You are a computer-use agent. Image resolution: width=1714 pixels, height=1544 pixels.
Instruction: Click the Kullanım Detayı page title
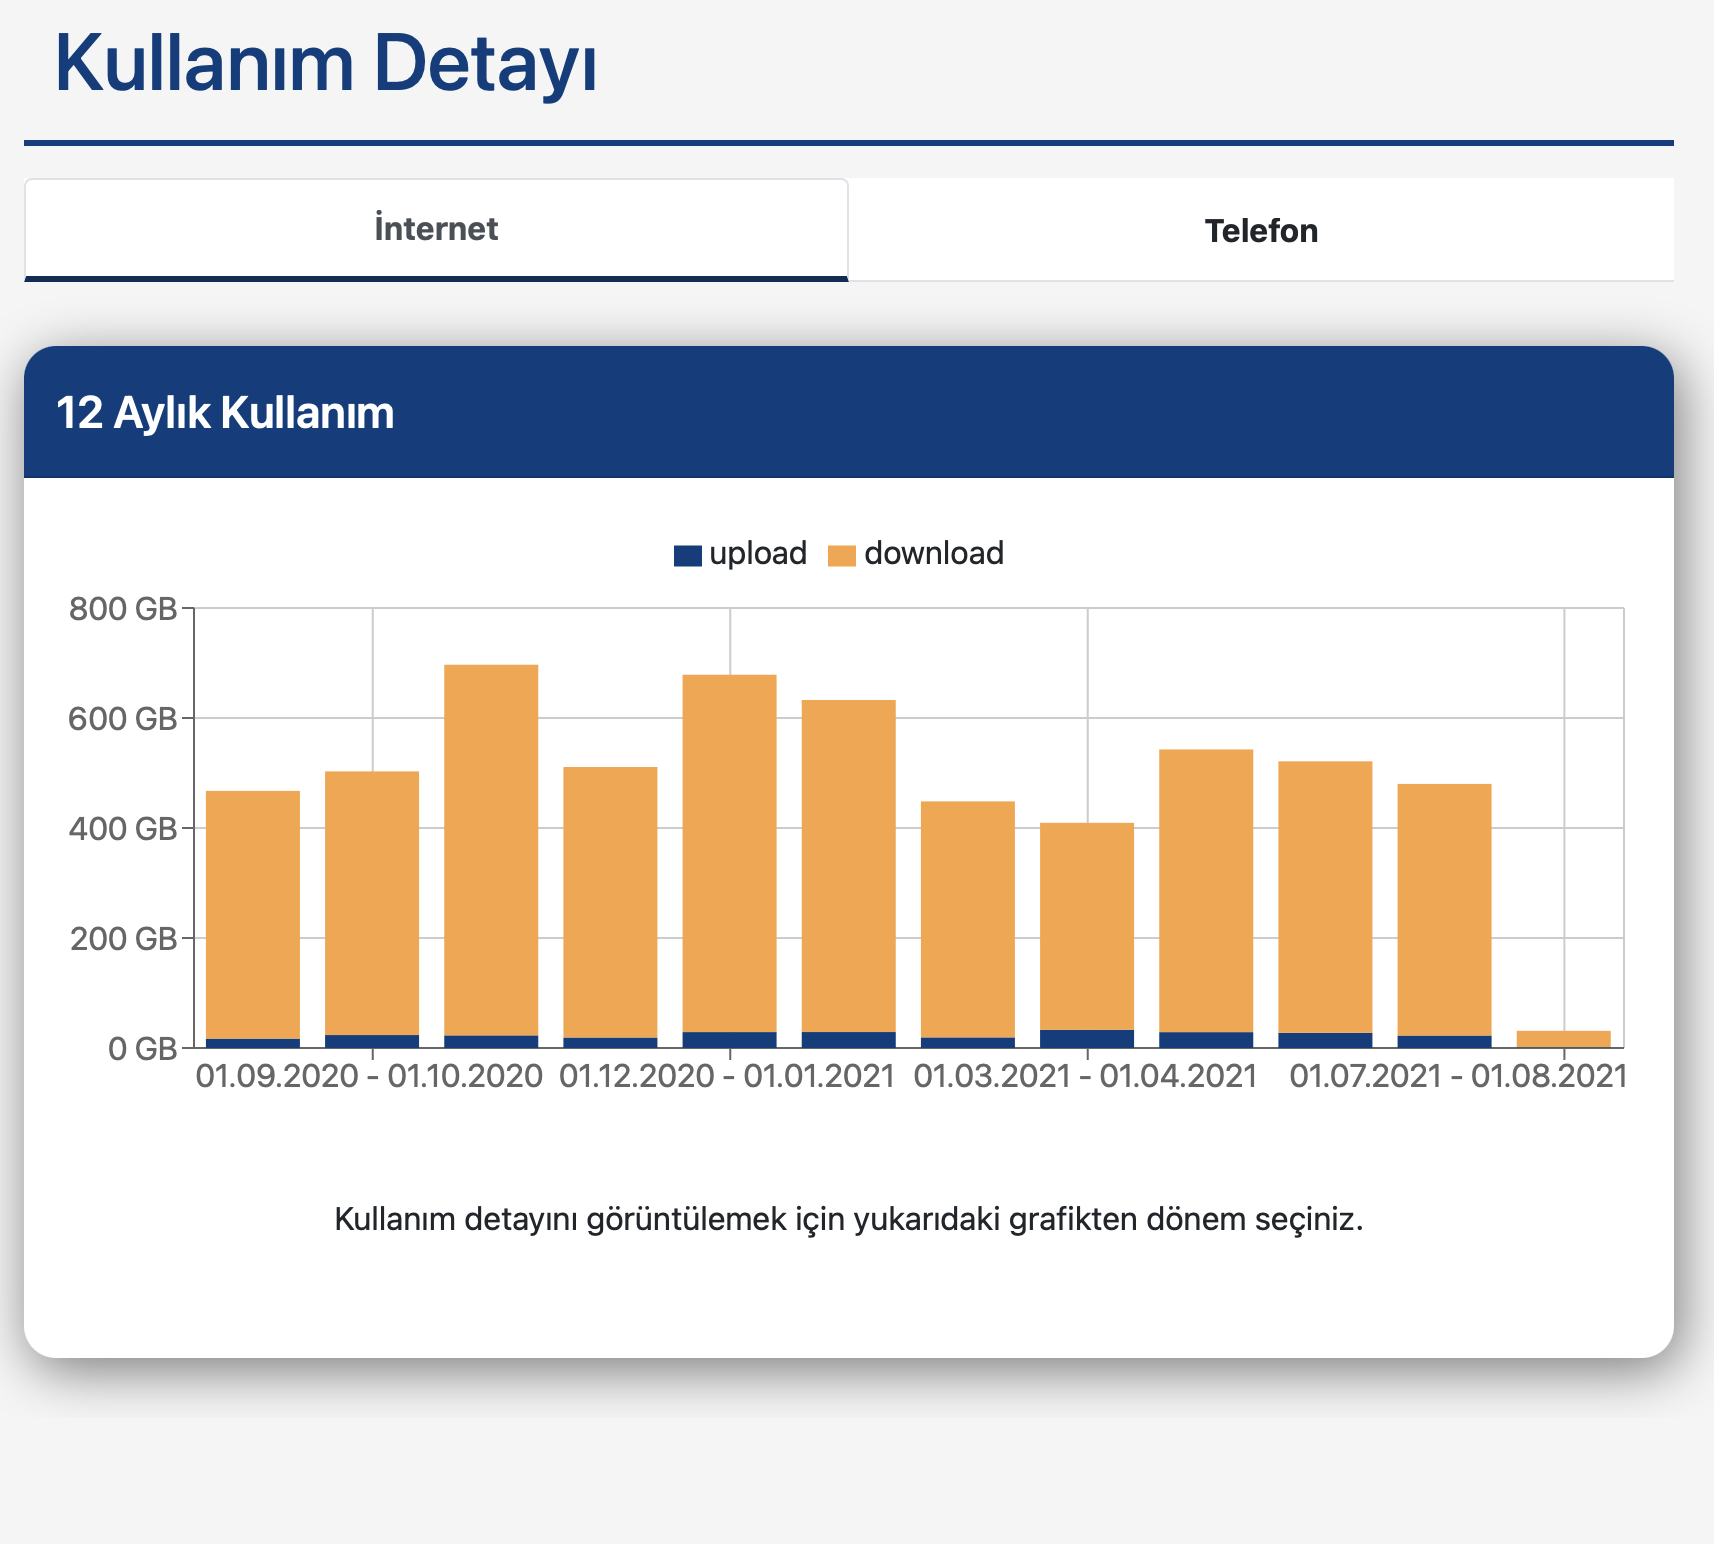coord(326,64)
